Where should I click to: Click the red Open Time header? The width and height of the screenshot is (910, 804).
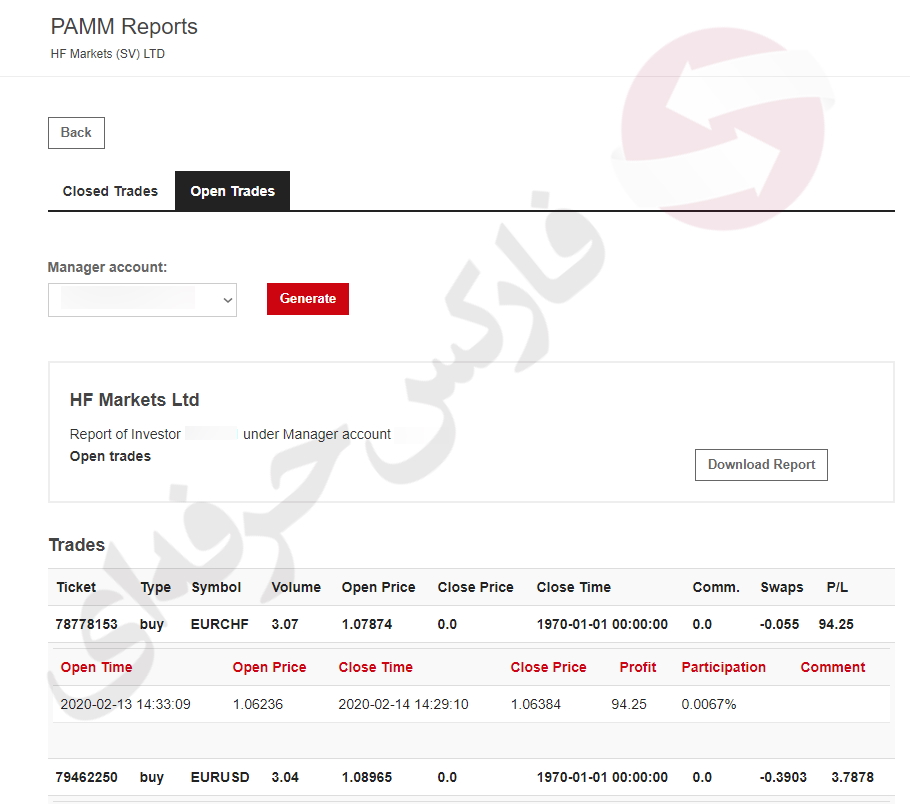(96, 667)
